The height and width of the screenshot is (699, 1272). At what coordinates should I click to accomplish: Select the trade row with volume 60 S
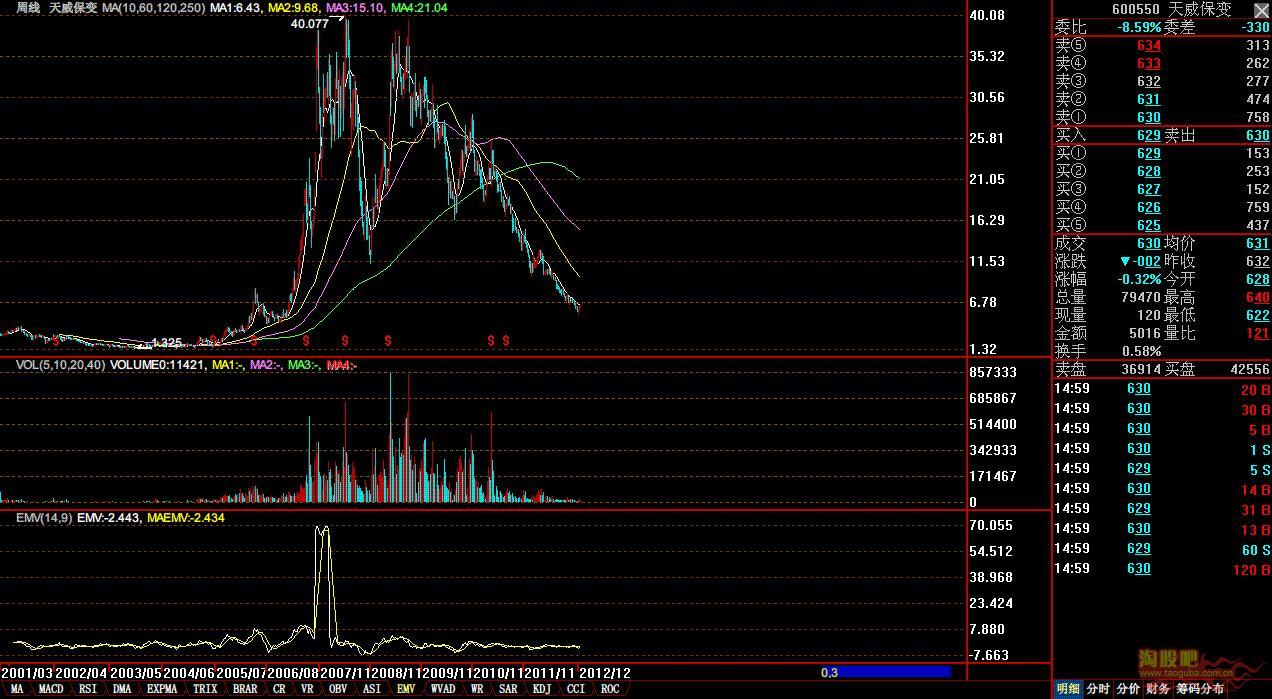[1161, 549]
